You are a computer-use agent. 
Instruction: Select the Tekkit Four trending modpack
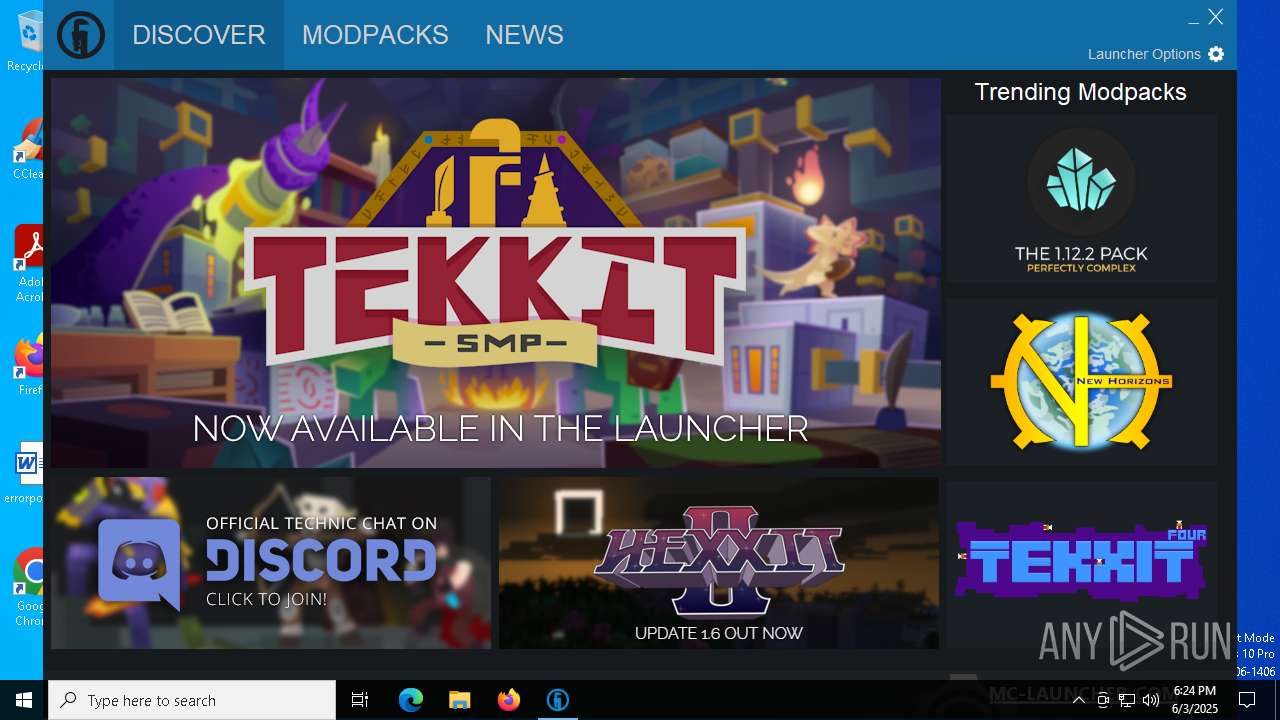pos(1081,564)
